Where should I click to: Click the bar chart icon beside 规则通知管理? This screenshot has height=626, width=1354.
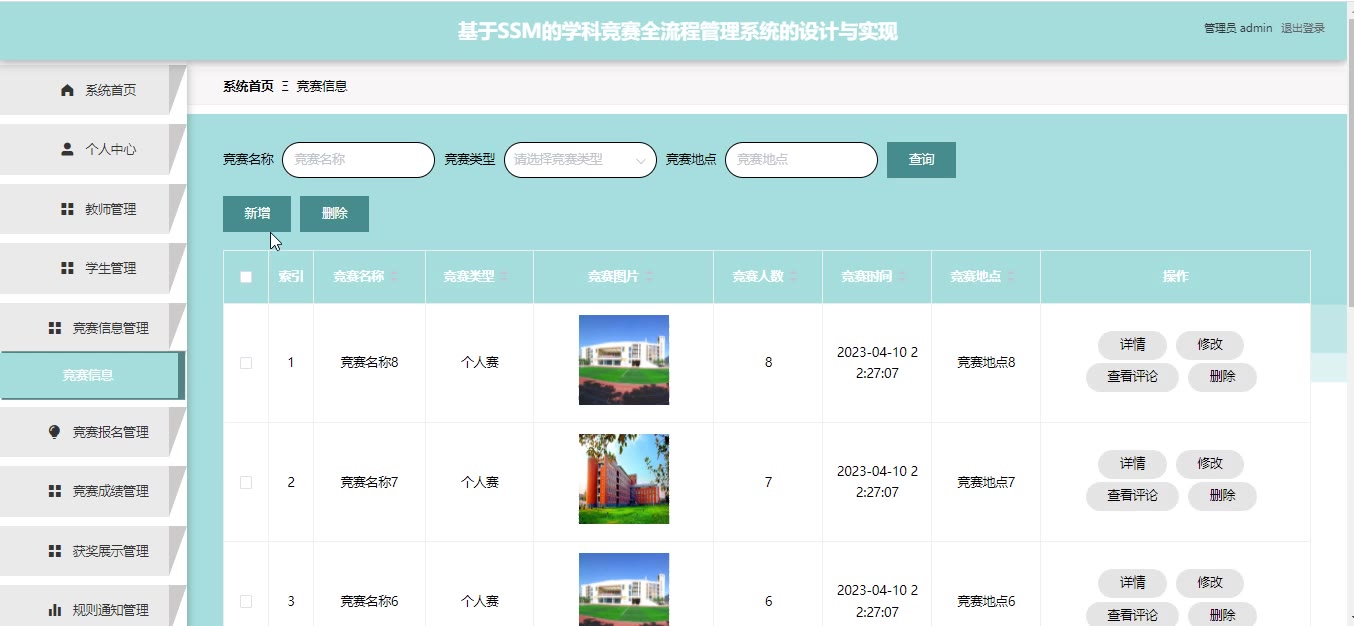tap(55, 610)
